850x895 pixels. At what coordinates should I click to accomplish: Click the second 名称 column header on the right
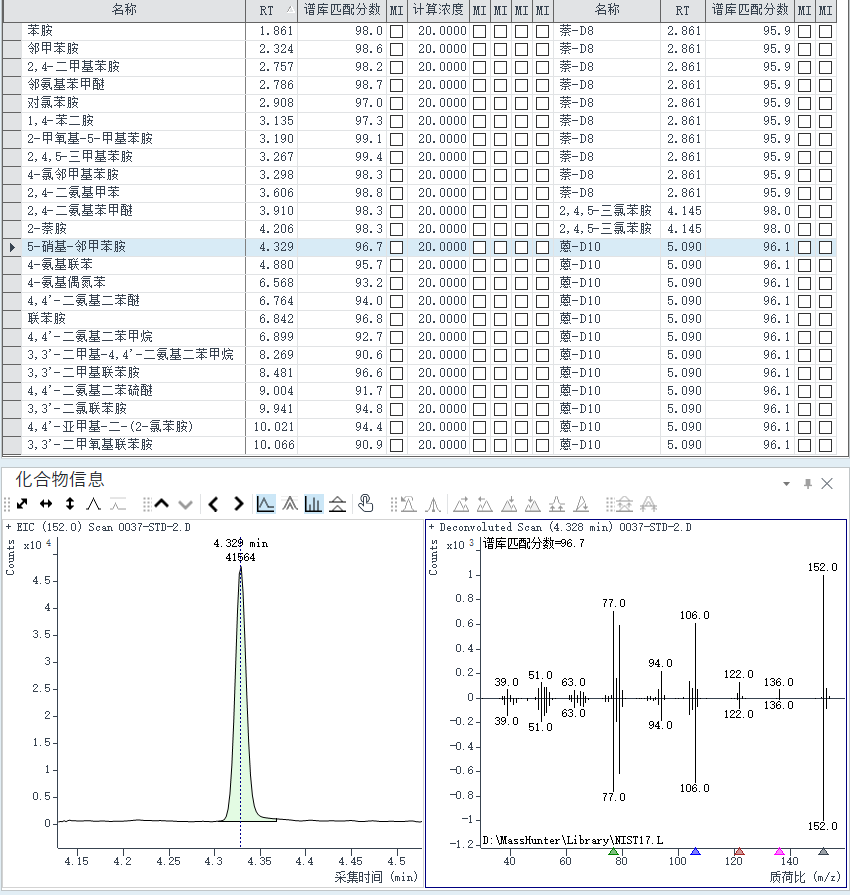coord(607,10)
